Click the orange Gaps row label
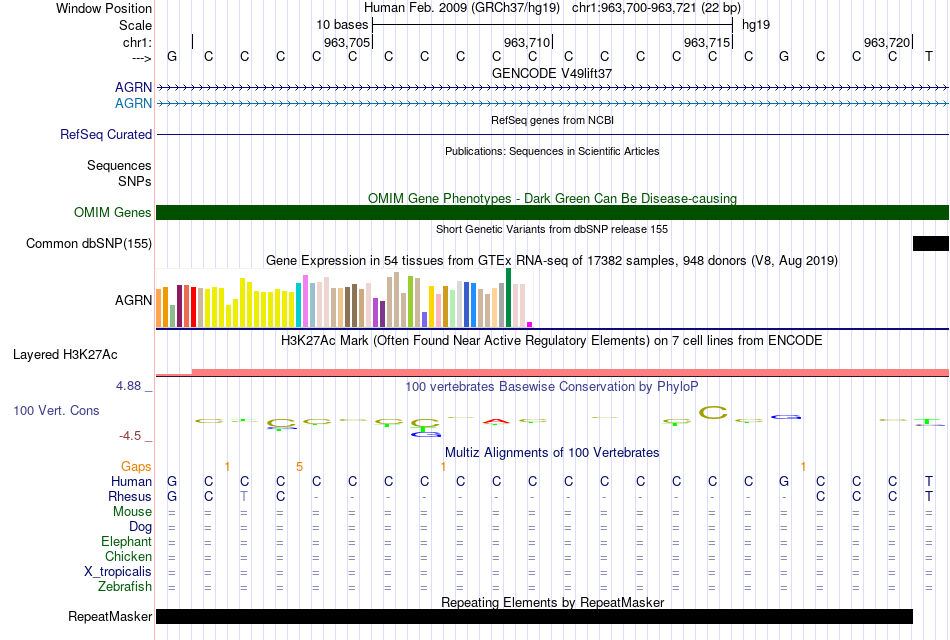The image size is (950, 640). pyautogui.click(x=136, y=467)
